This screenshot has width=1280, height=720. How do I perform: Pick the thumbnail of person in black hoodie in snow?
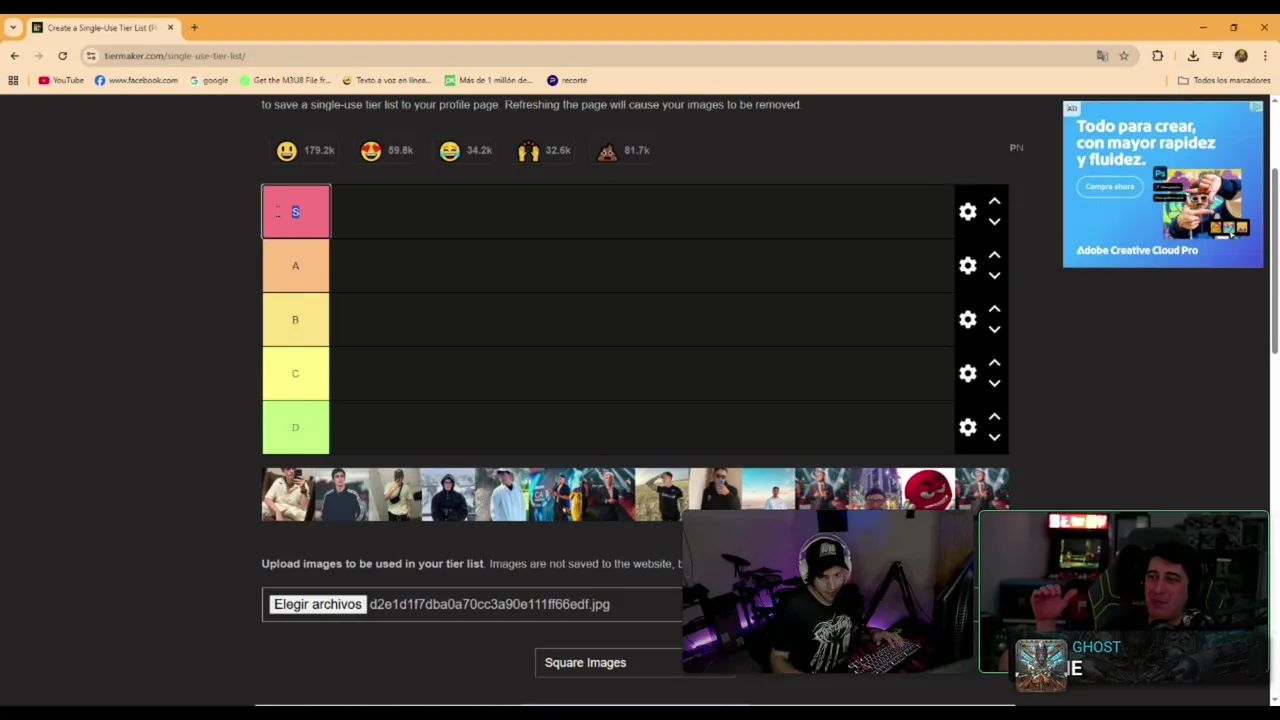(448, 494)
